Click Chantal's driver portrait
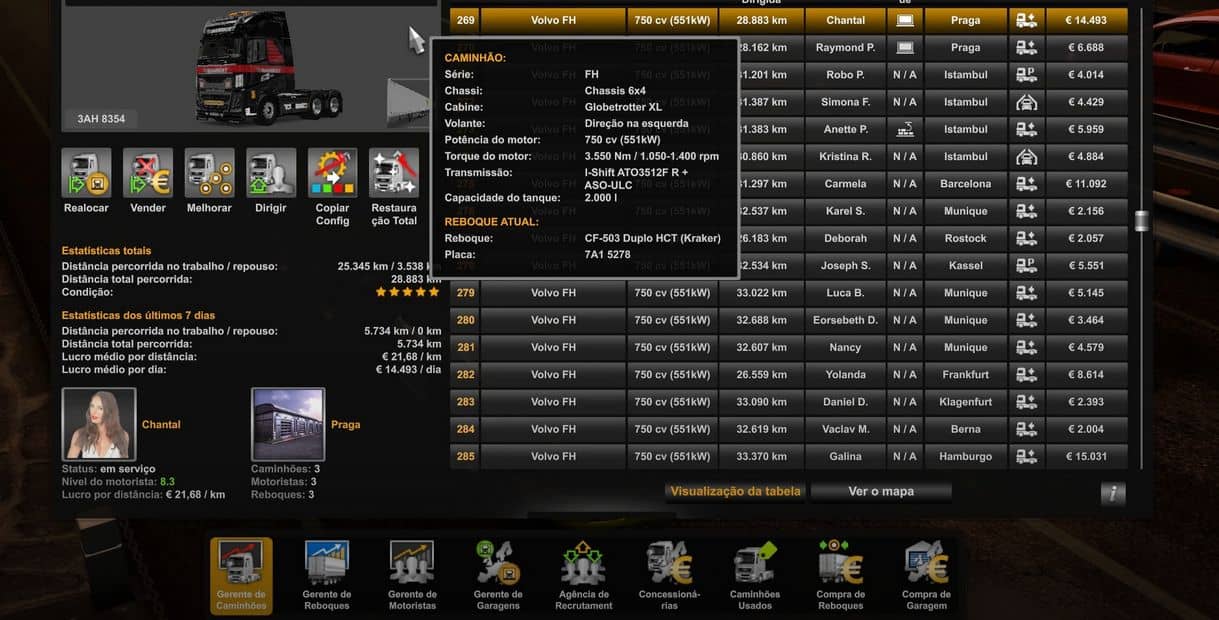 (x=99, y=424)
